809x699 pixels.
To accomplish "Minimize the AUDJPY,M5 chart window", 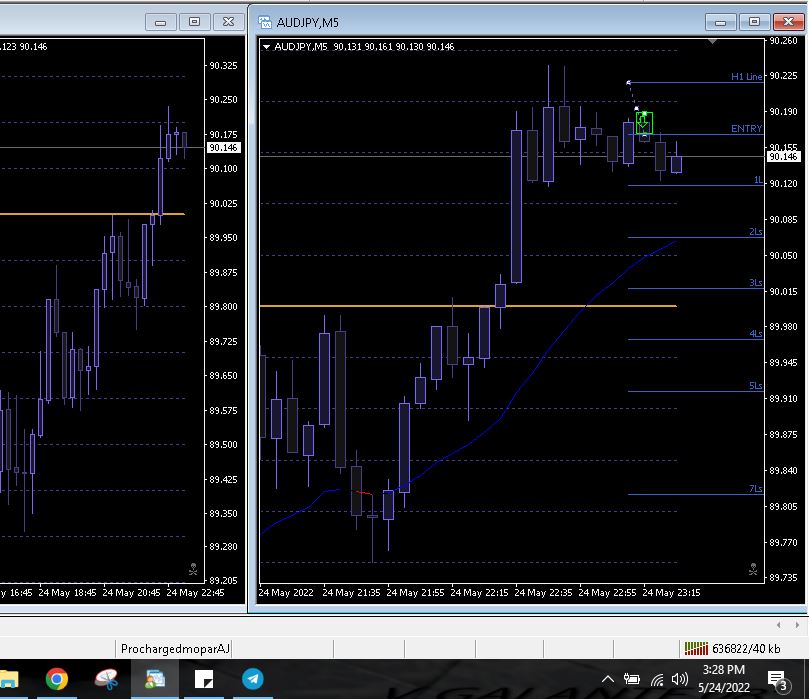I will 720,22.
